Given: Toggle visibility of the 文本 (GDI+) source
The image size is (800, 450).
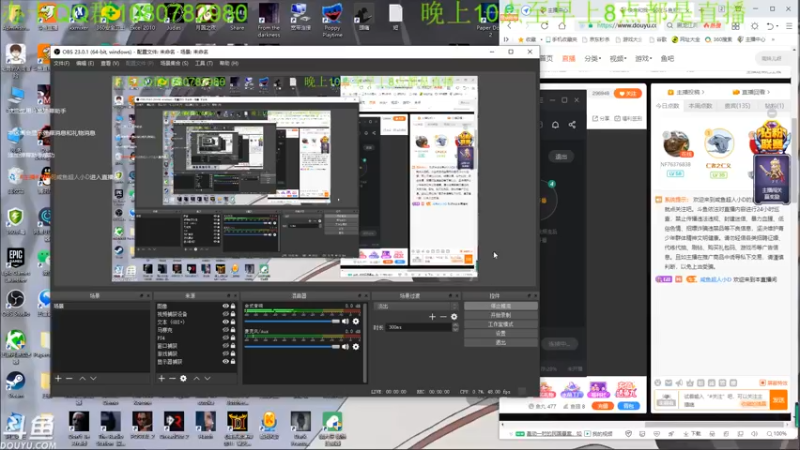Looking at the screenshot, I should pyautogui.click(x=225, y=322).
